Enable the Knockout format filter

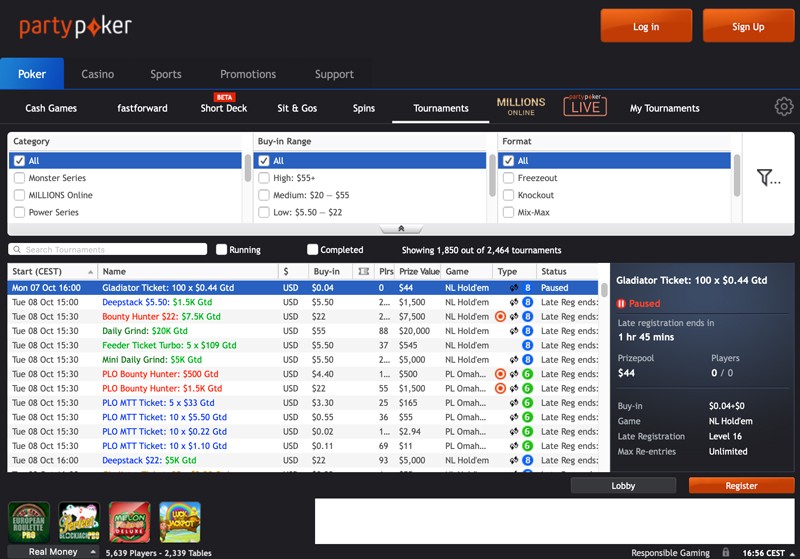pos(508,195)
